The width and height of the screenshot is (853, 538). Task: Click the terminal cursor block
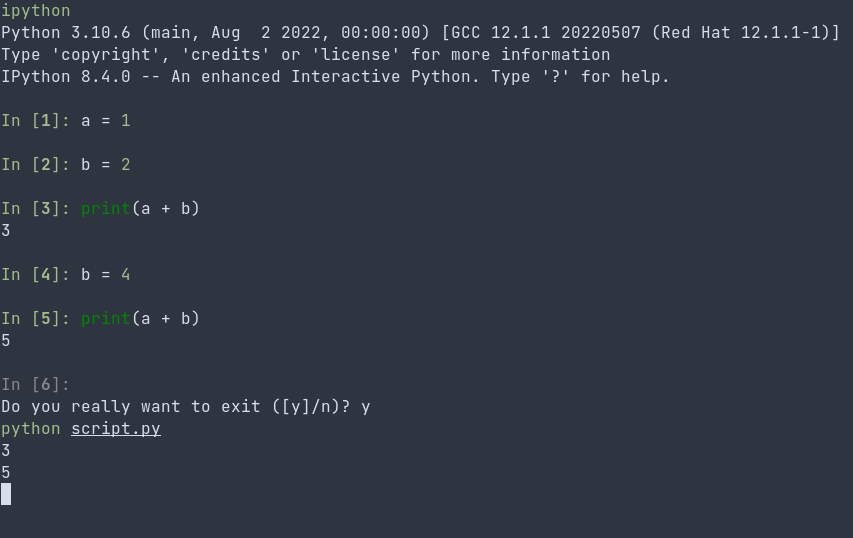click(6, 494)
